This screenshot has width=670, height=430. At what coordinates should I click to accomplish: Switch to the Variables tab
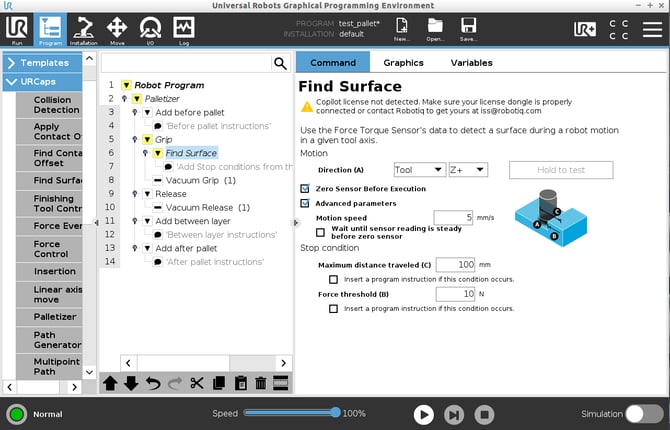tap(471, 62)
